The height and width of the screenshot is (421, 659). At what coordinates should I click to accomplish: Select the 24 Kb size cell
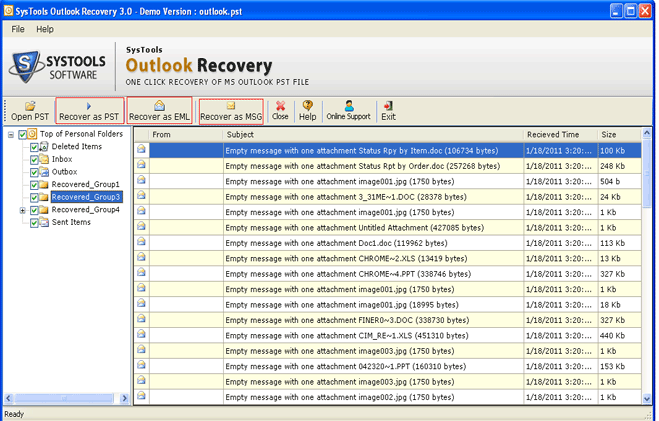pyautogui.click(x=619, y=197)
